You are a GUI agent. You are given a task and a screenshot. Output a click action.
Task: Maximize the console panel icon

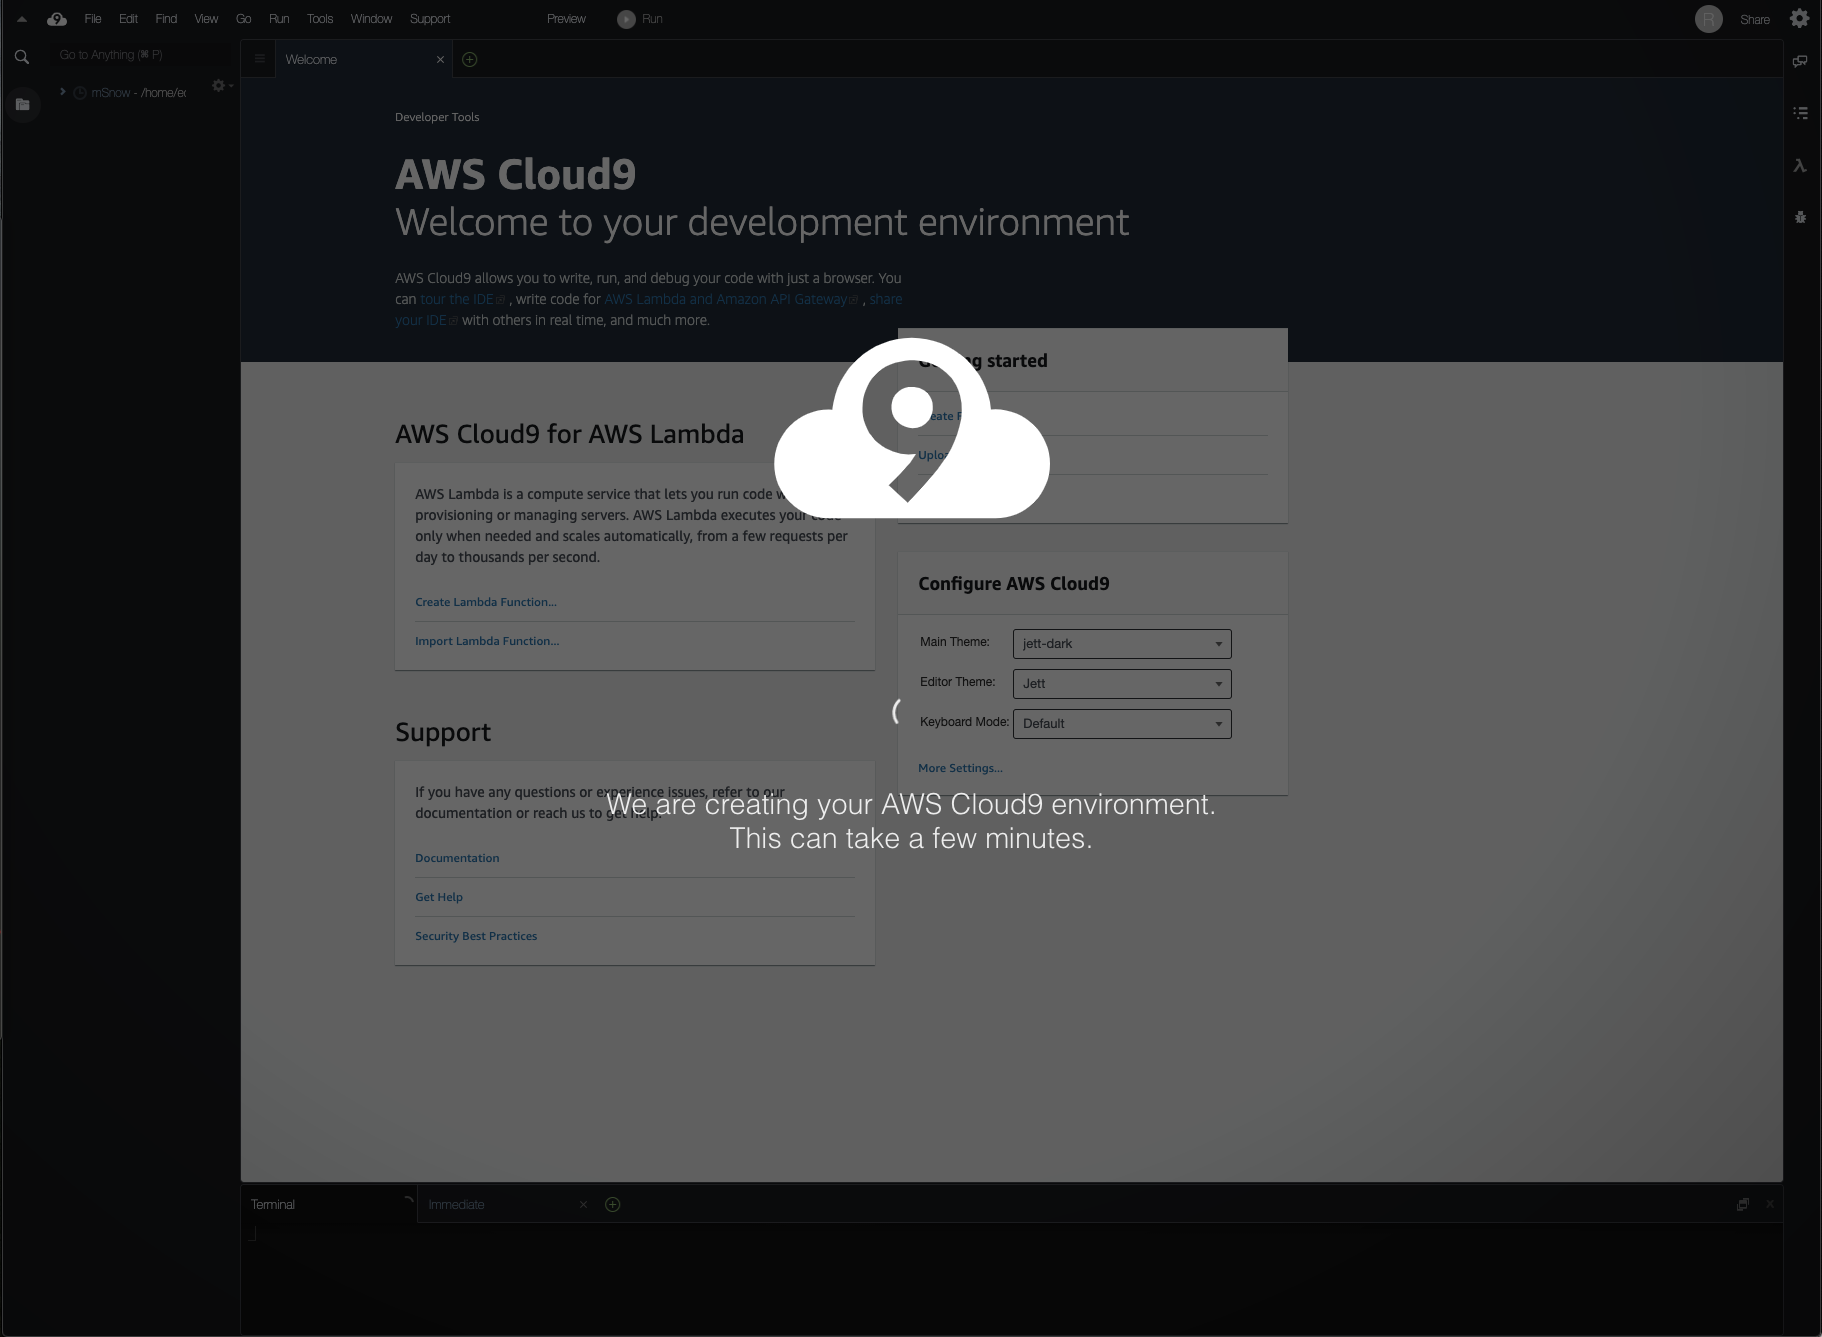pos(1743,1204)
